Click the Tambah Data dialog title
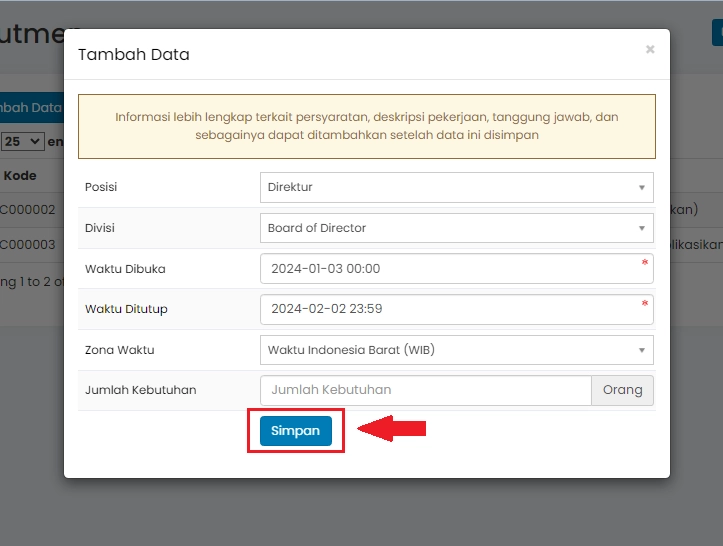The image size is (723, 546). 134,54
